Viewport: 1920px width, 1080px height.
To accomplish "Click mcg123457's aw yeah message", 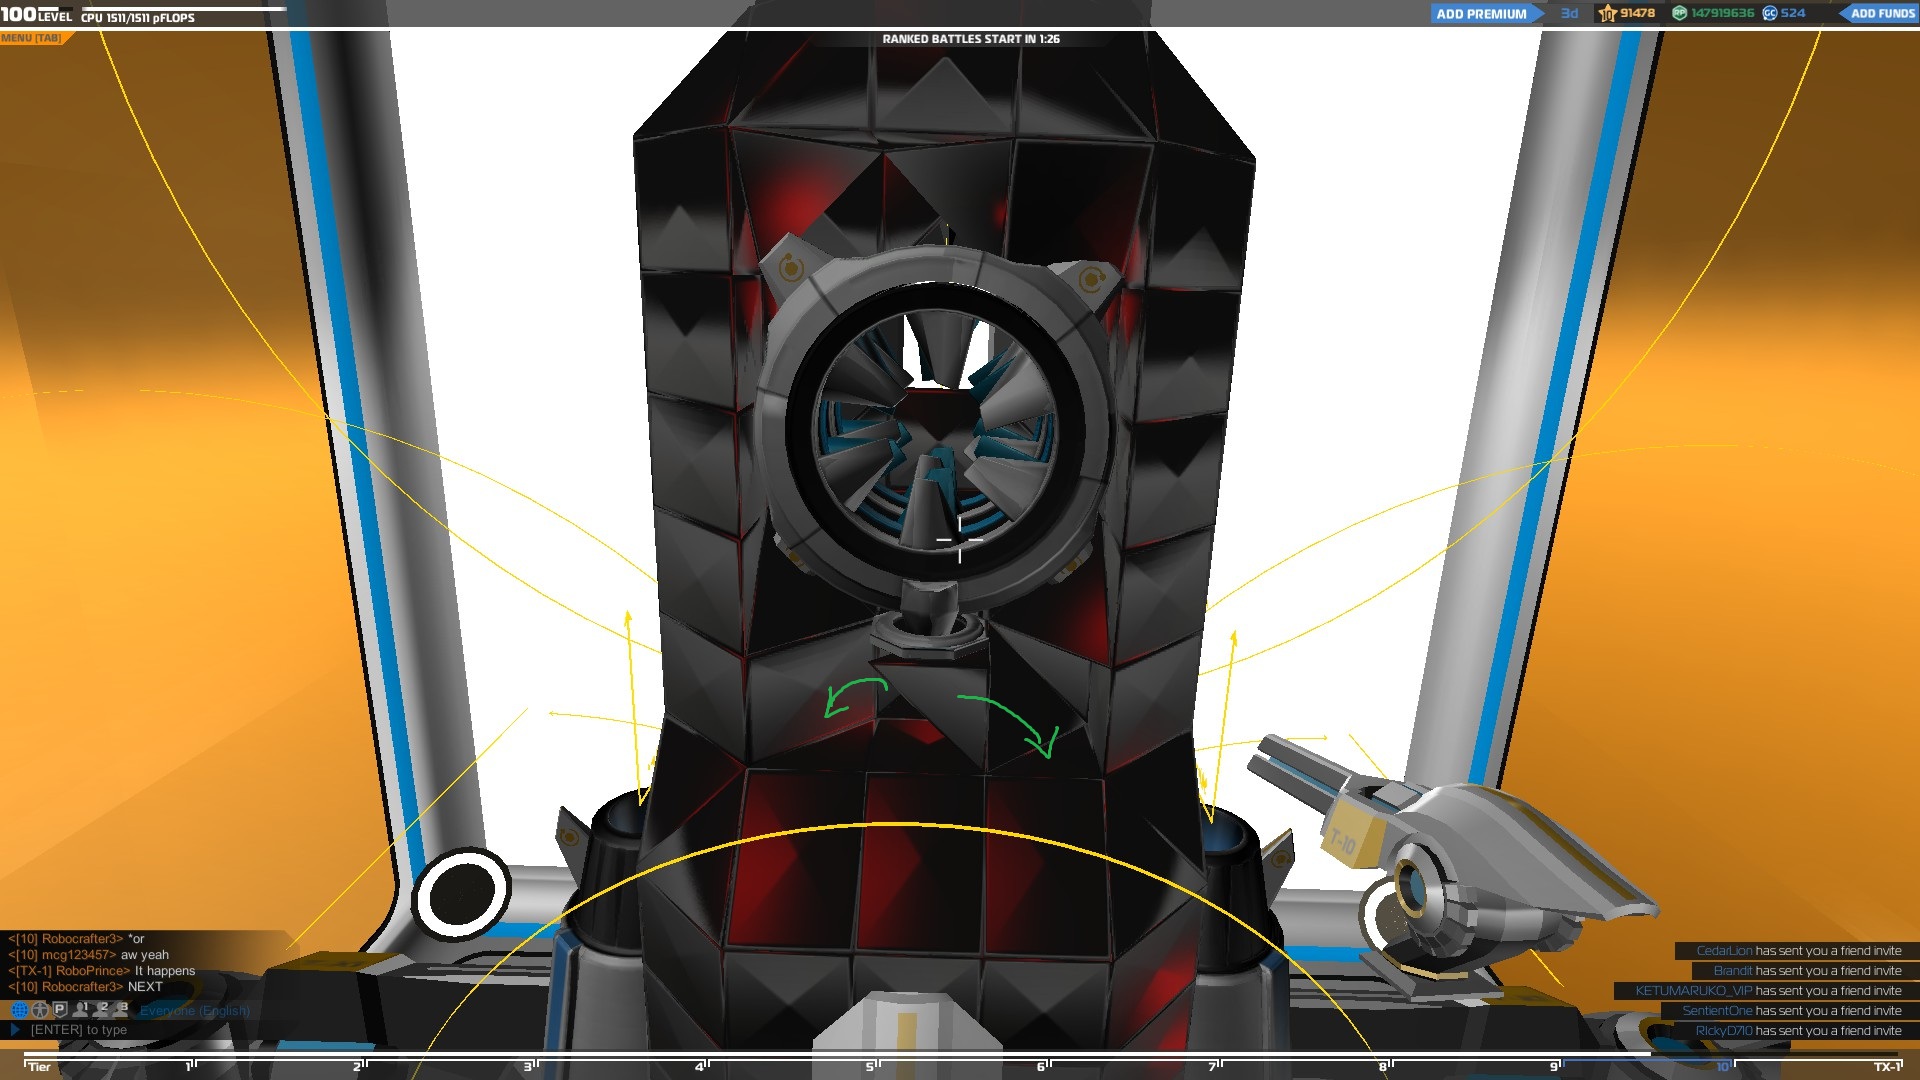I will point(88,955).
